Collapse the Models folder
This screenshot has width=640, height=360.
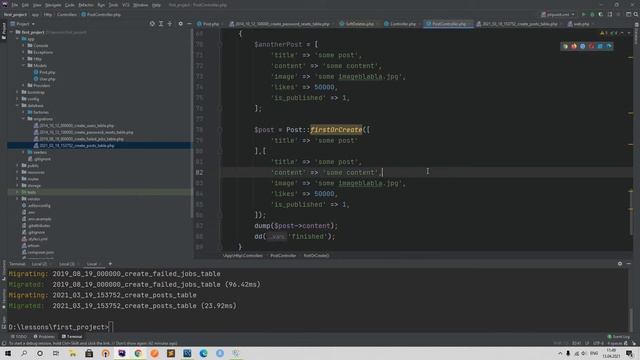pyautogui.click(x=24, y=65)
